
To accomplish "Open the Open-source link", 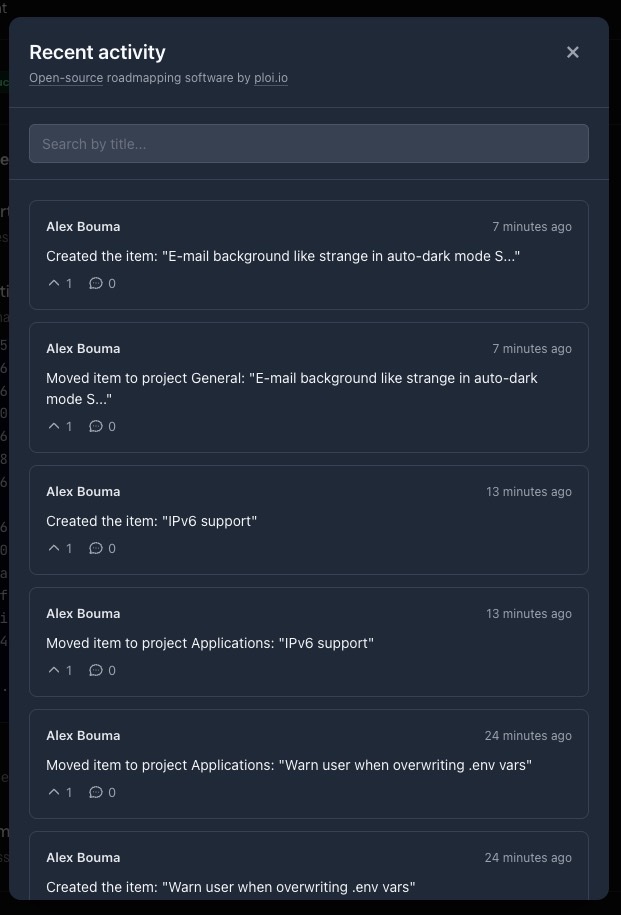I will [x=66, y=78].
